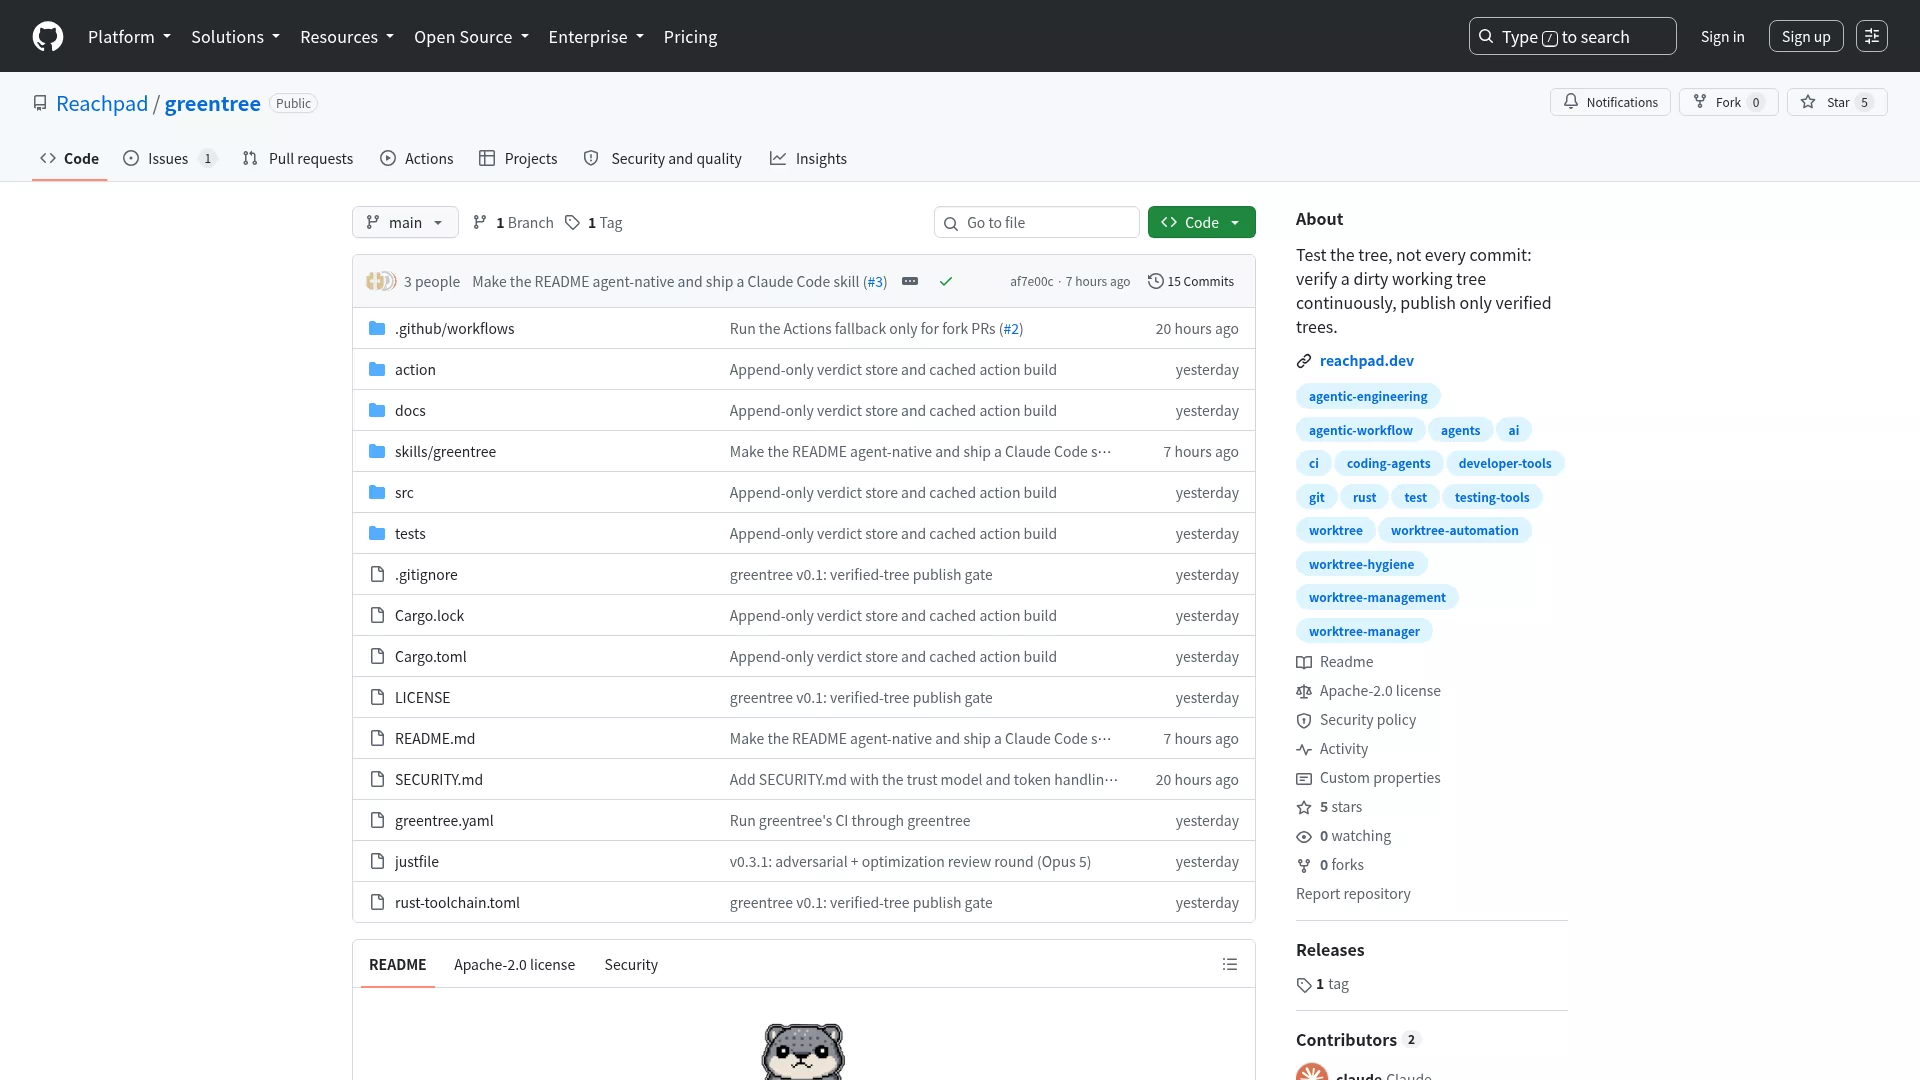The width and height of the screenshot is (1920, 1080).
Task: Click the file icon beside .gitignore
Action: pos(377,574)
